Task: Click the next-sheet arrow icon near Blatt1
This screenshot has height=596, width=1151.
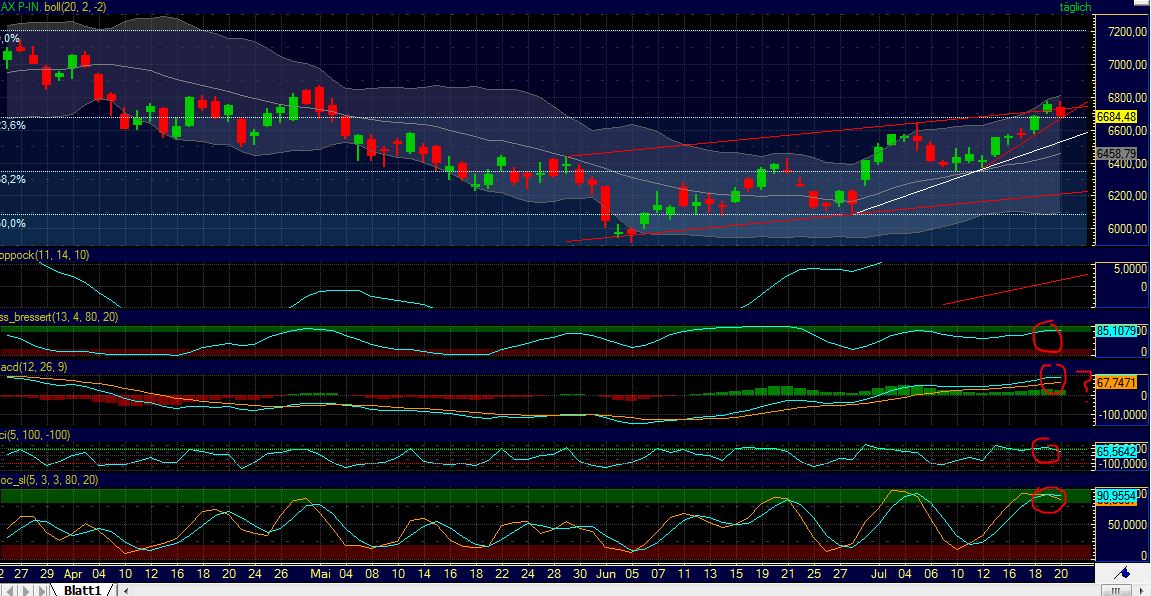Action: 24,590
